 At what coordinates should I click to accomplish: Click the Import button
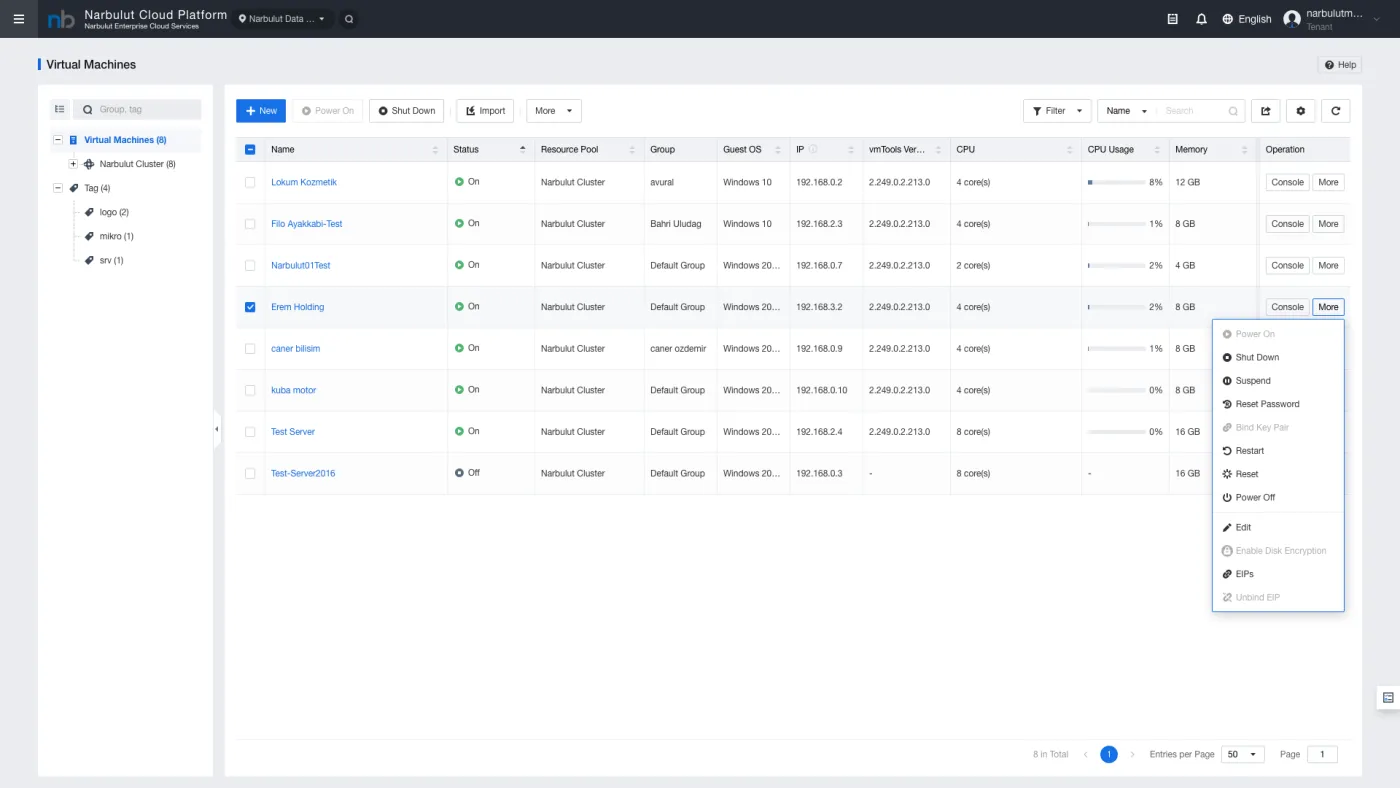(485, 111)
